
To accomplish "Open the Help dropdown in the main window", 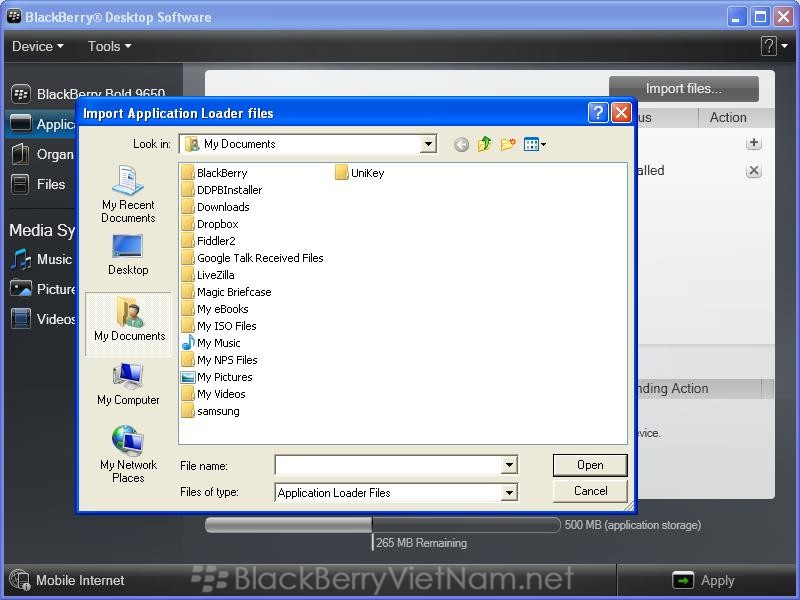I will click(774, 46).
